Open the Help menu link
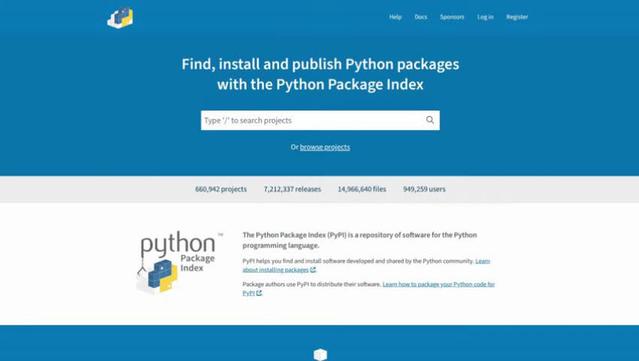Viewport: 639px width, 361px height. point(395,17)
